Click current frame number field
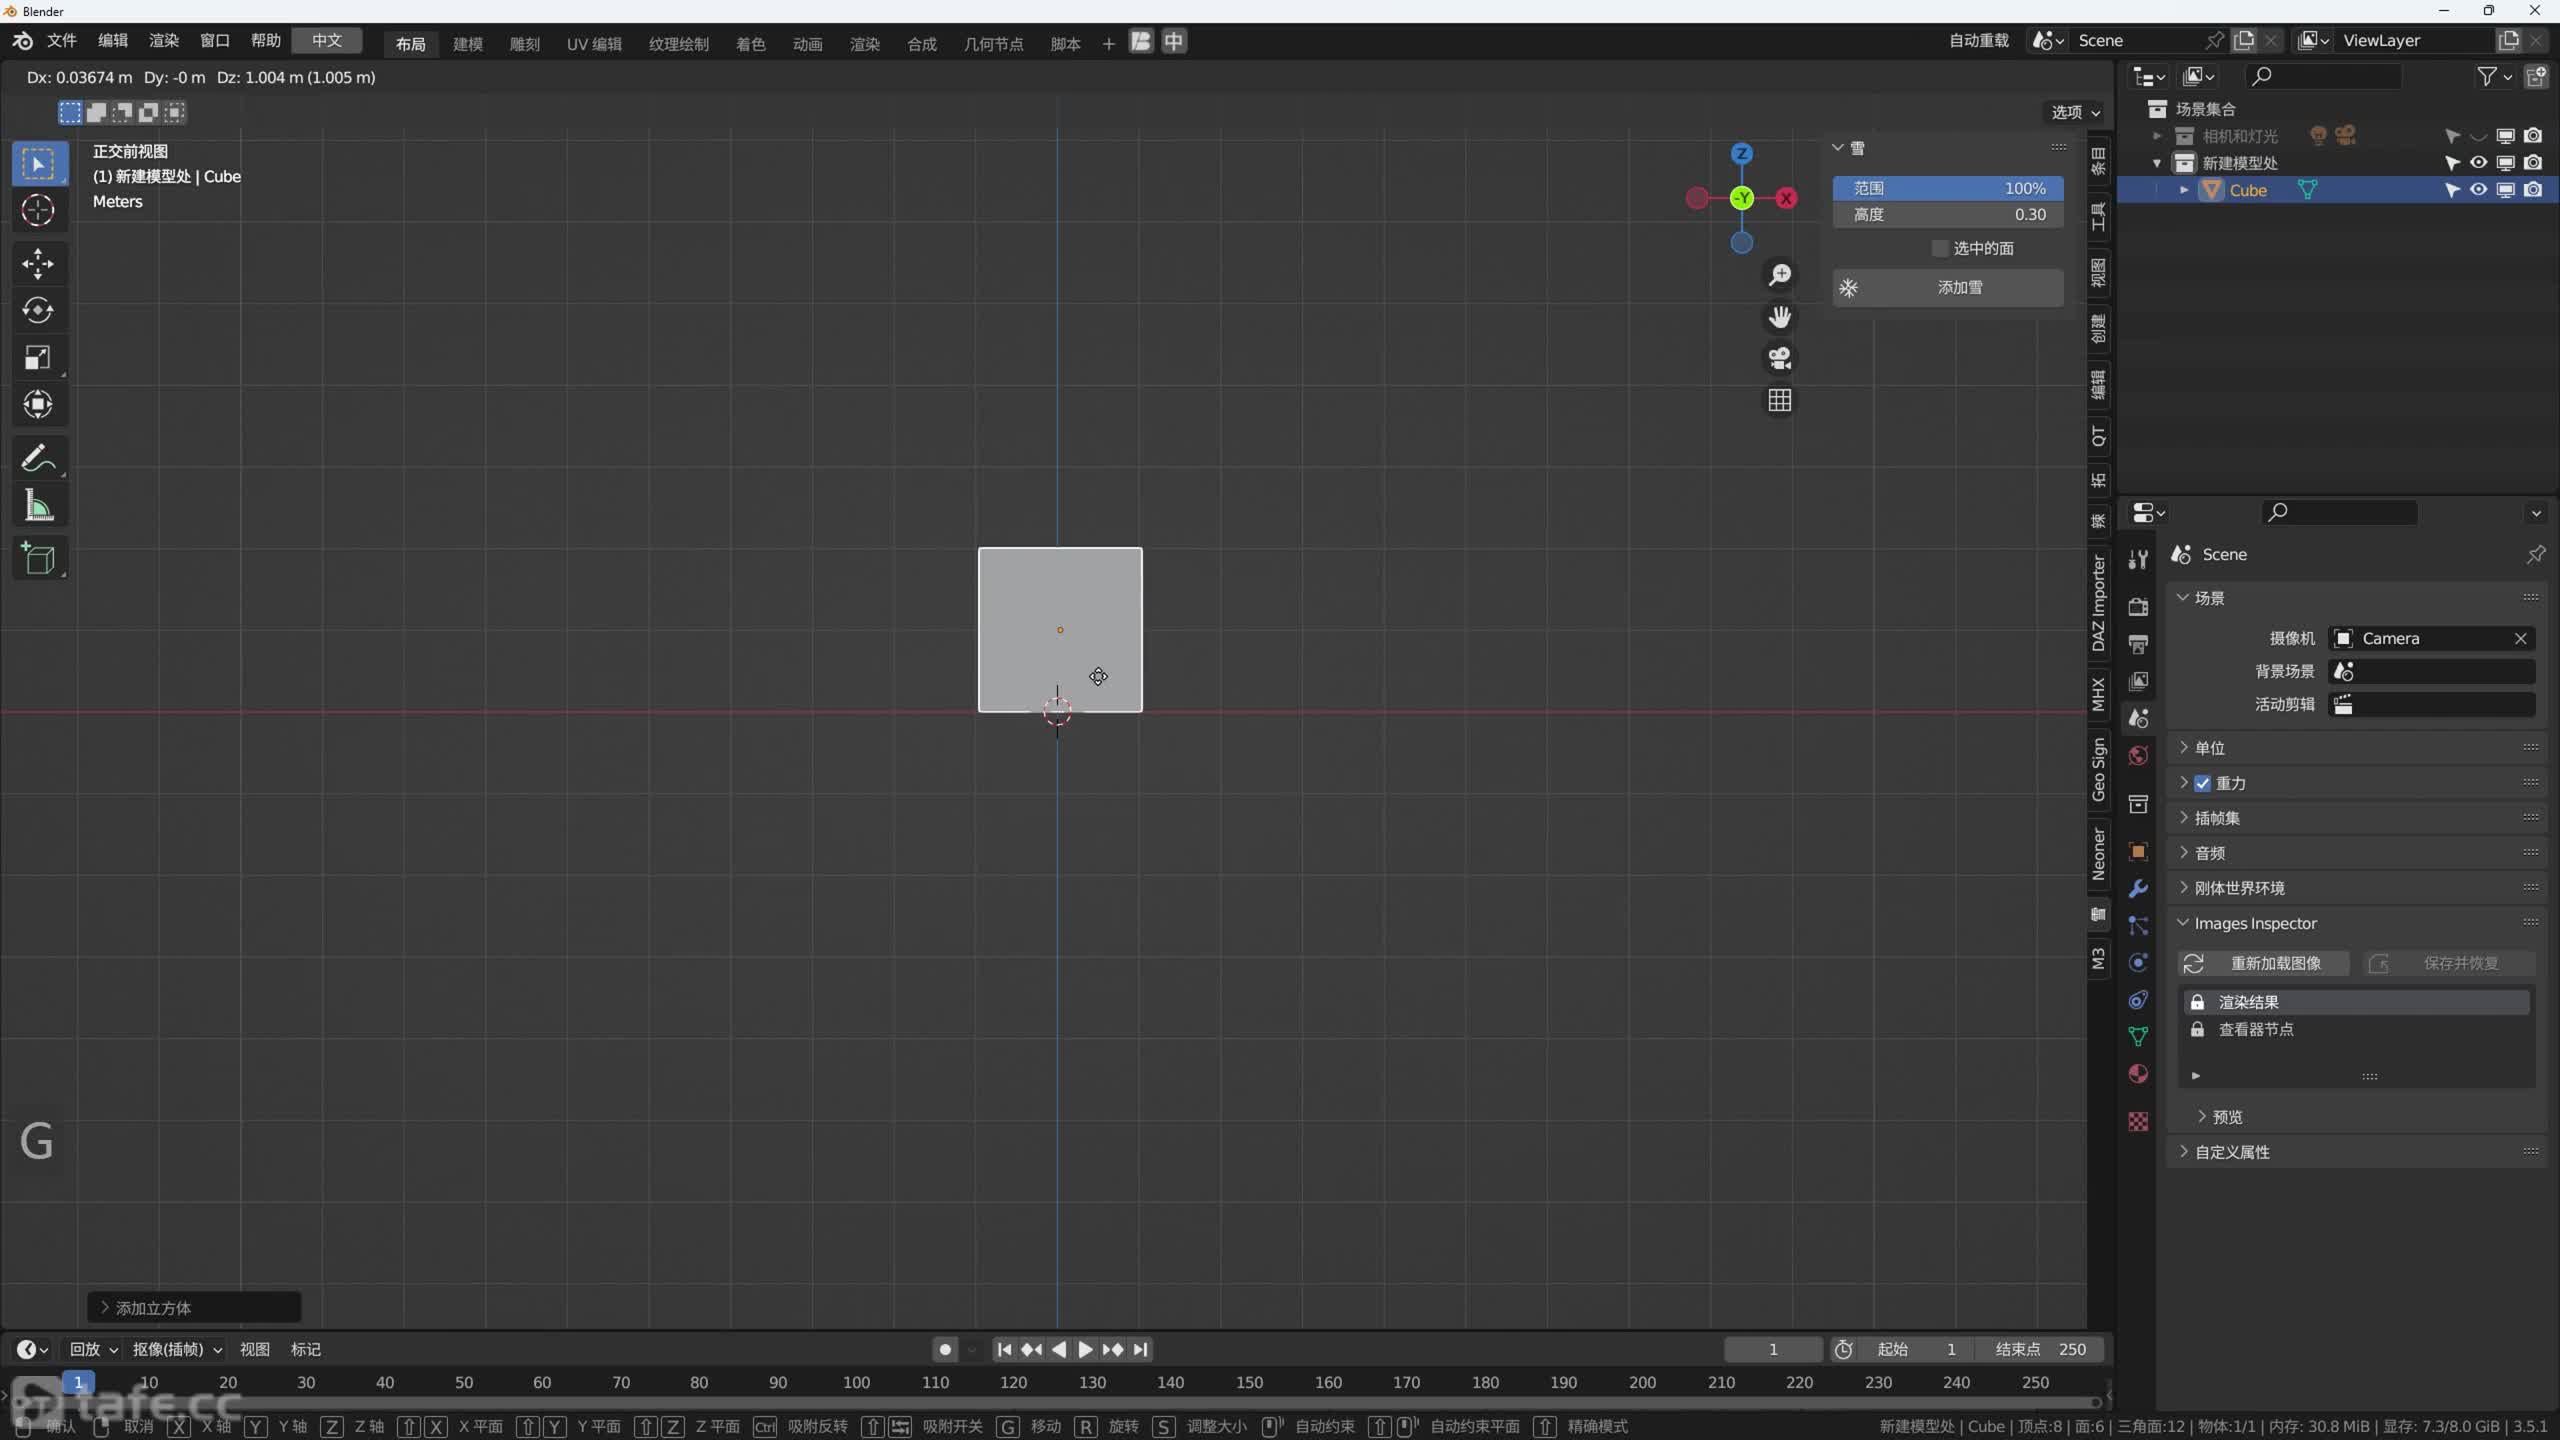2560x1440 pixels. (x=1773, y=1350)
